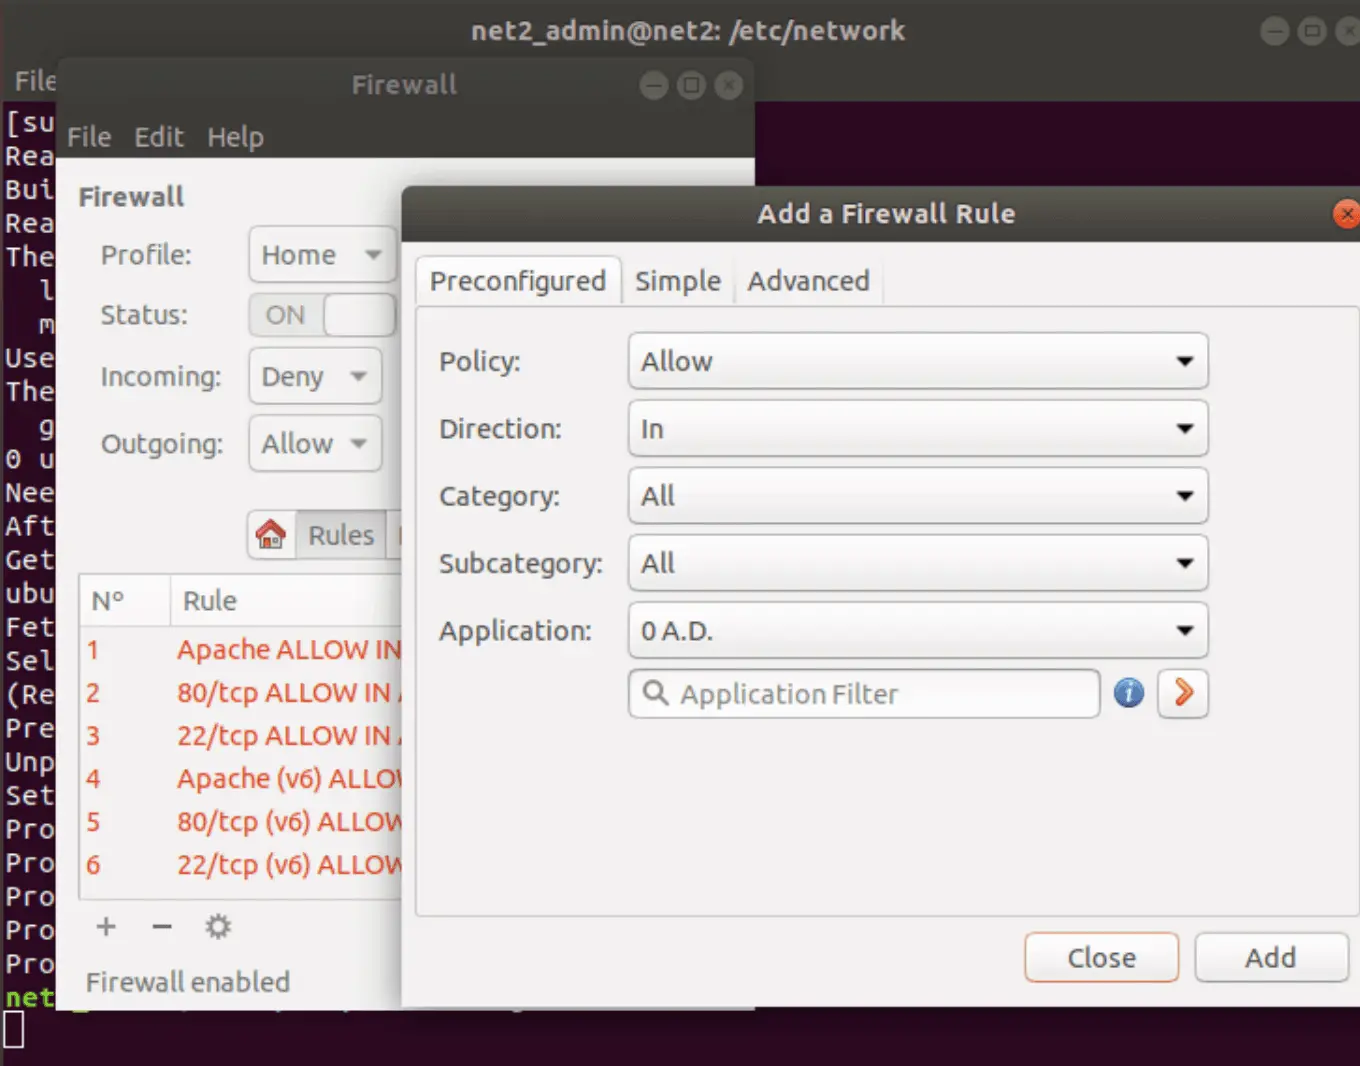Minimize the terminal window
Screen dimensions: 1360x1066
[x=1274, y=31]
